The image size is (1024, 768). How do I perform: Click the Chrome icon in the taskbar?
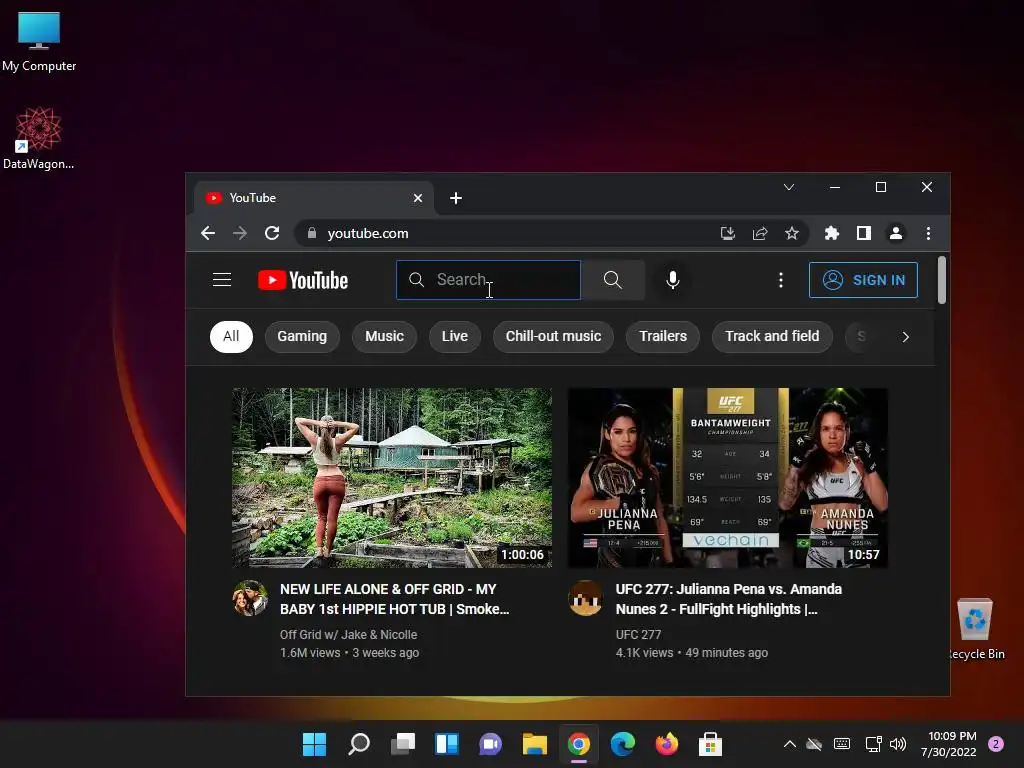click(x=579, y=744)
